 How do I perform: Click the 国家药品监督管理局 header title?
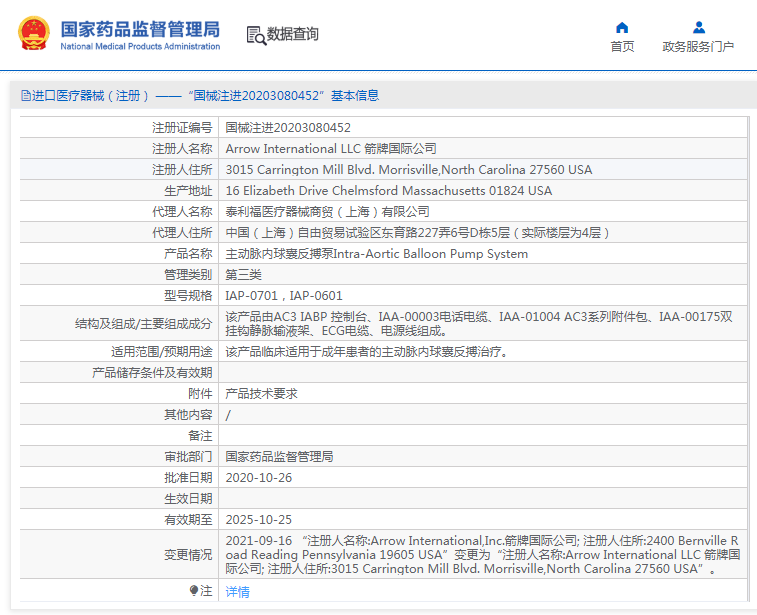(140, 29)
